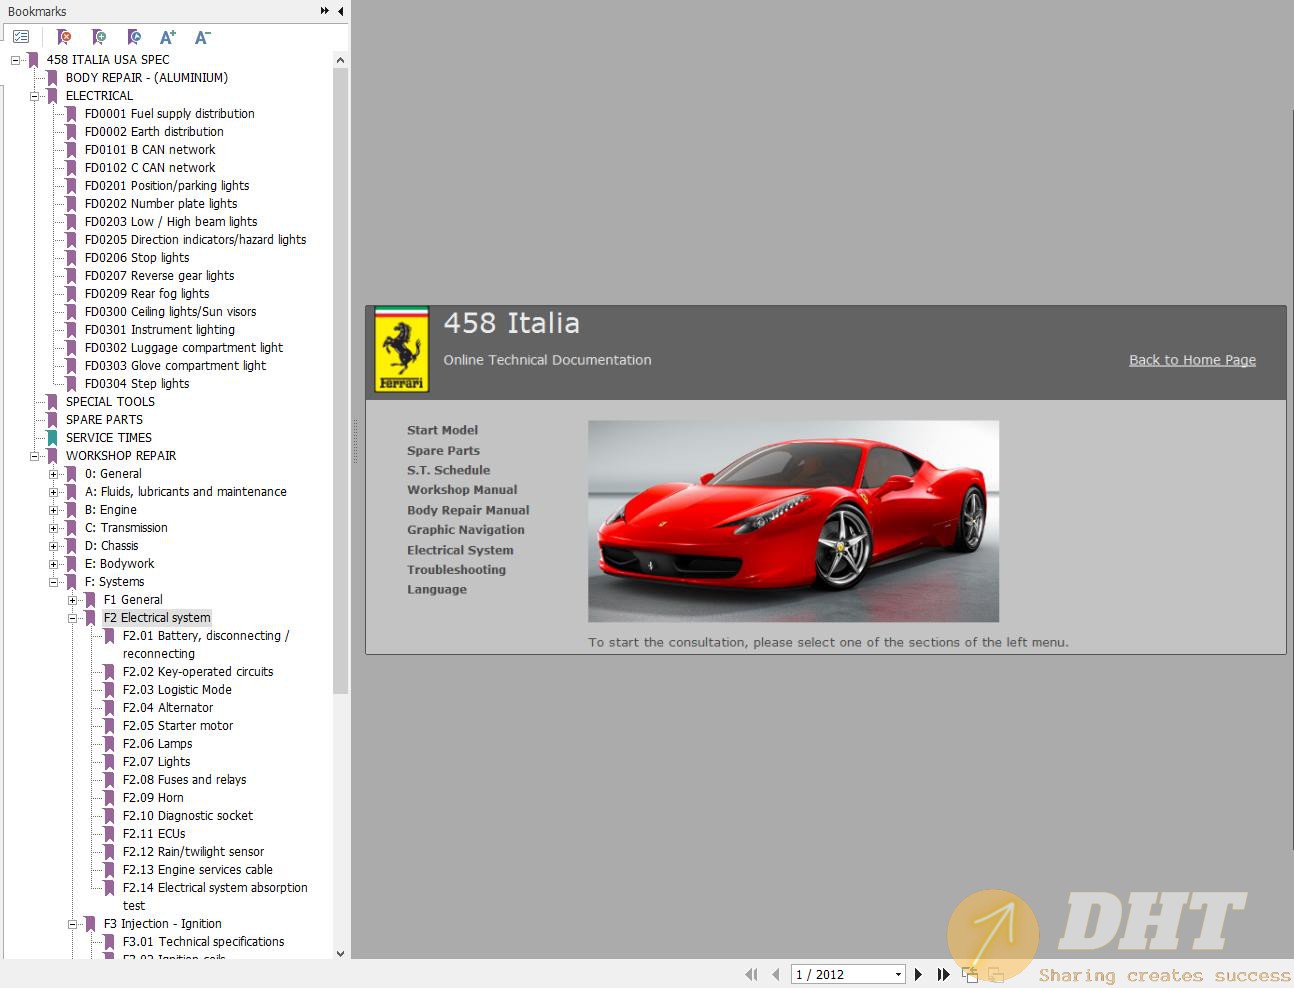Click the bookmark properties icon
Image resolution: width=1294 pixels, height=988 pixels.
click(x=133, y=37)
